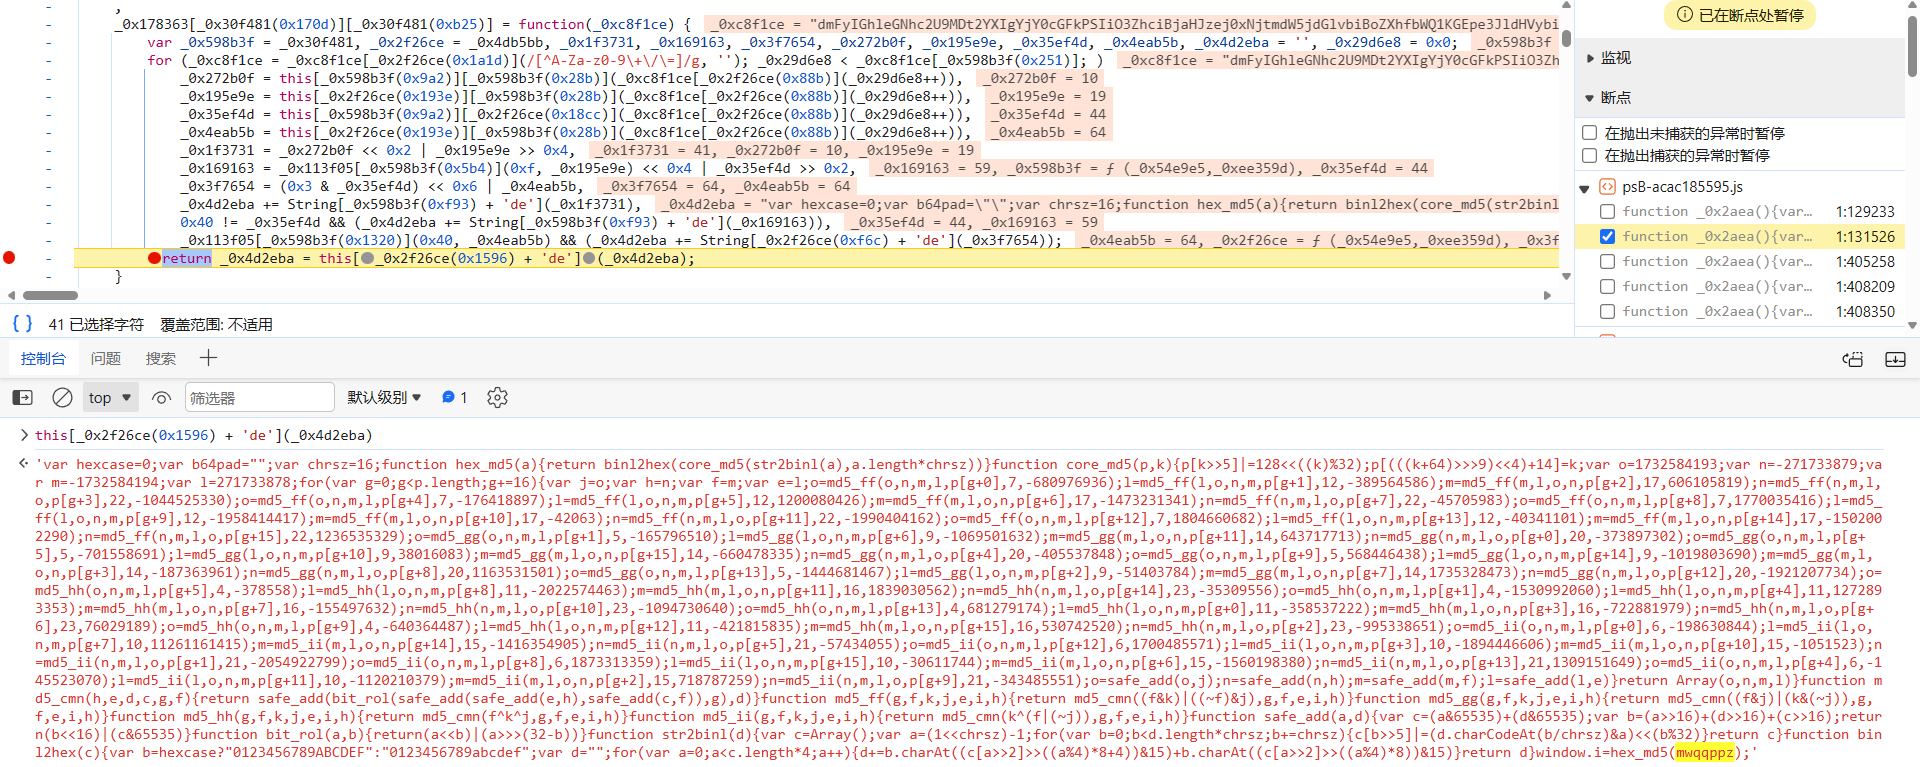This screenshot has width=1920, height=767.
Task: Click the code pane right scroll arrow
Action: pyautogui.click(x=1547, y=295)
